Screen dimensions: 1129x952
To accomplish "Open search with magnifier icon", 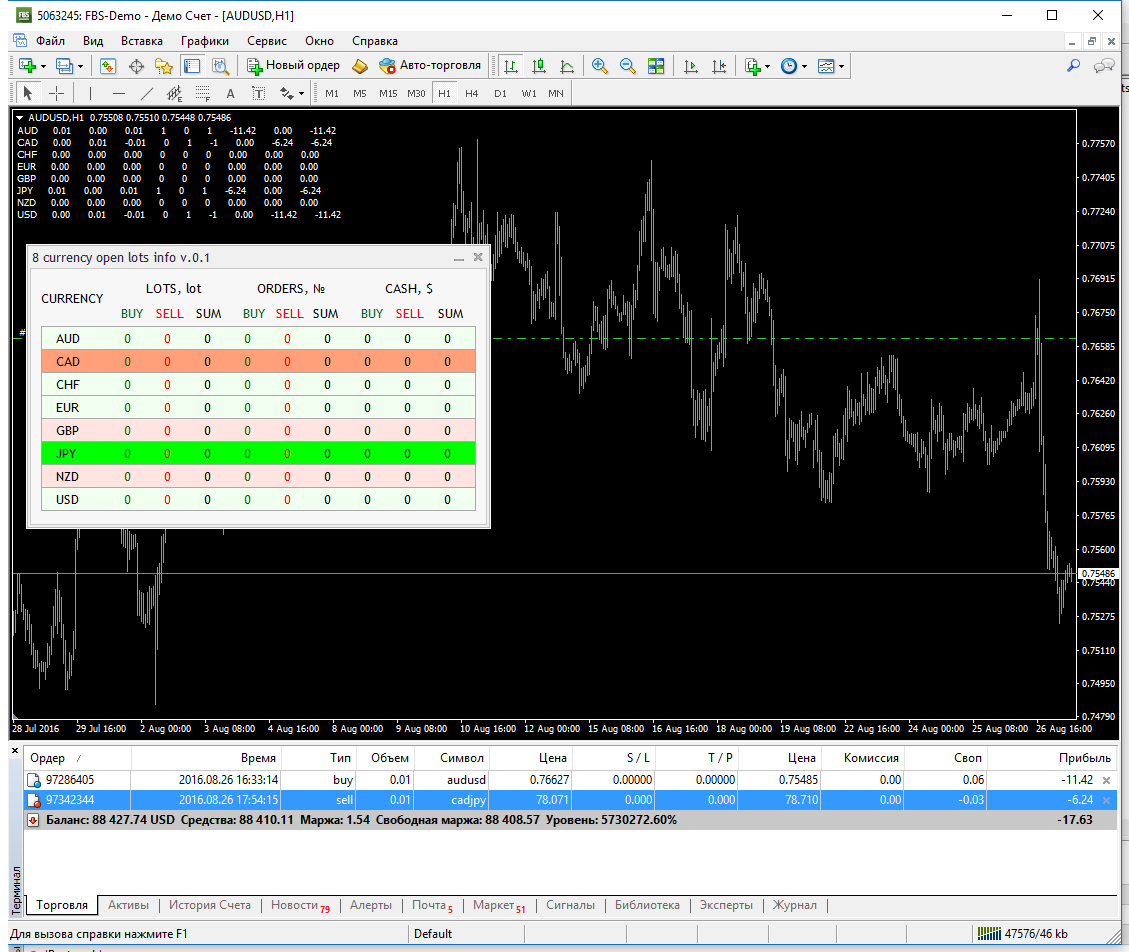I will click(x=1074, y=66).
